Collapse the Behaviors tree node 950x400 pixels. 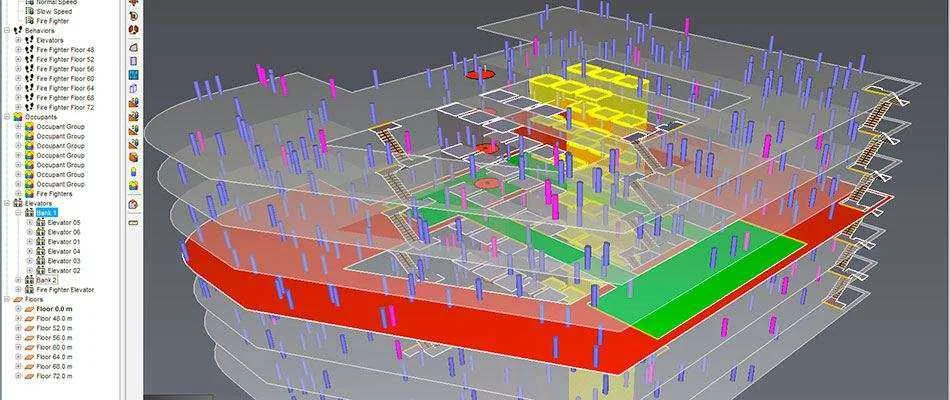point(7,30)
